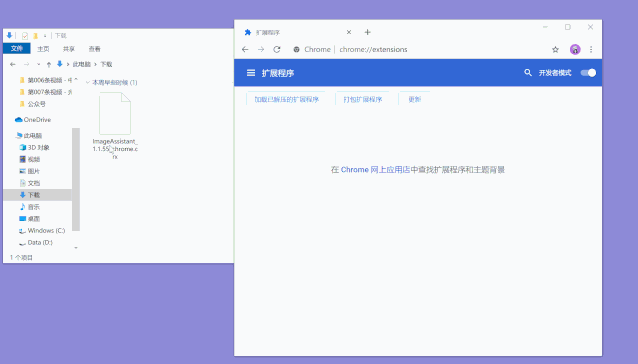
Task: Open 3D 对象 in the navigation pane
Action: pos(35,147)
